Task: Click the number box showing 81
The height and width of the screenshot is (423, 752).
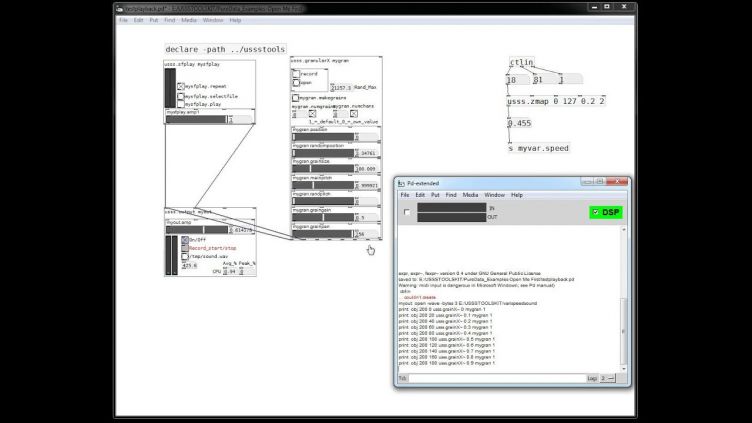Action: coord(545,80)
